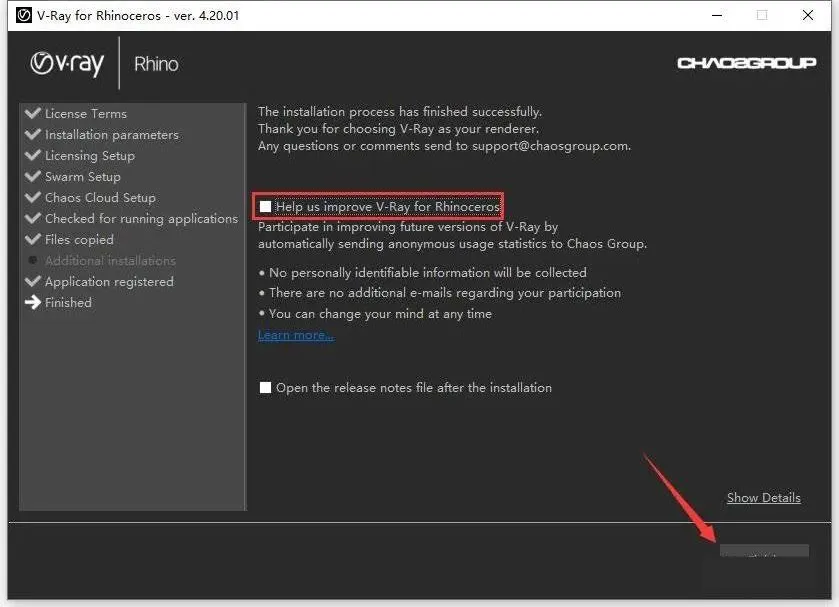
Task: Click the checkmark icon beside License Terms
Action: [33, 113]
